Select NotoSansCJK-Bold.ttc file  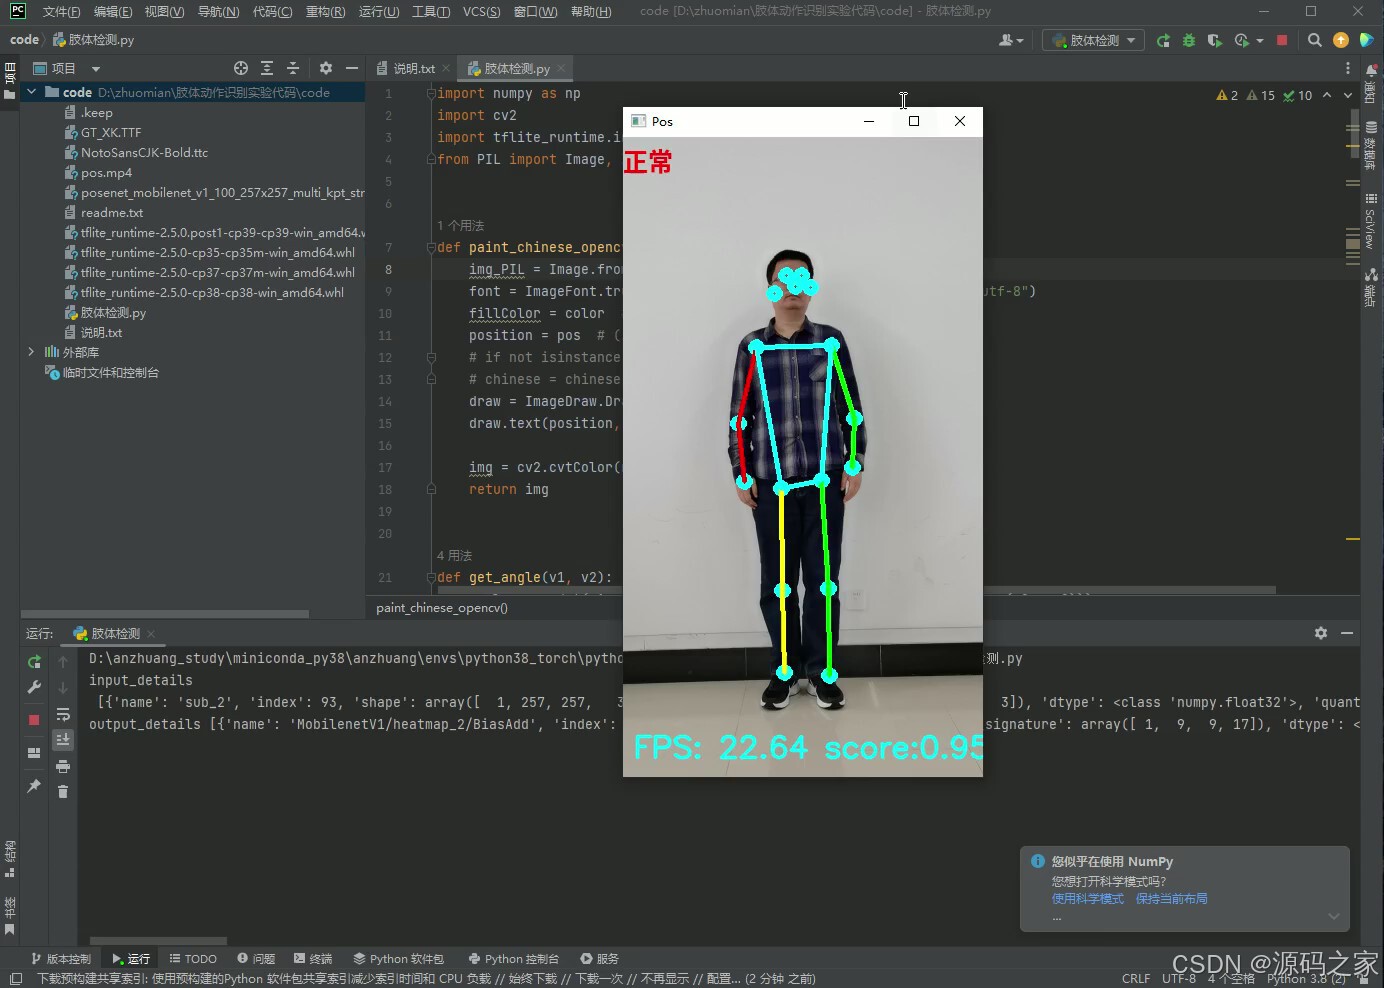pyautogui.click(x=144, y=152)
